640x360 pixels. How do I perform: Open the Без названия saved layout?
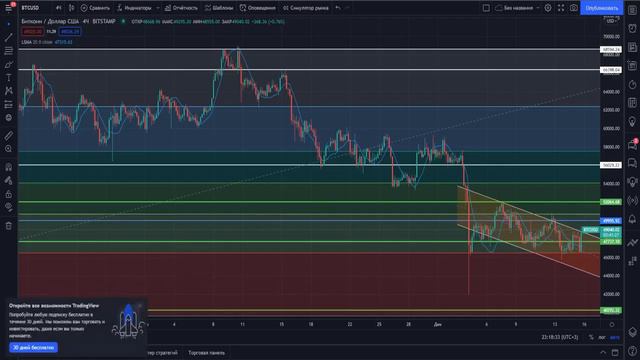click(x=514, y=8)
